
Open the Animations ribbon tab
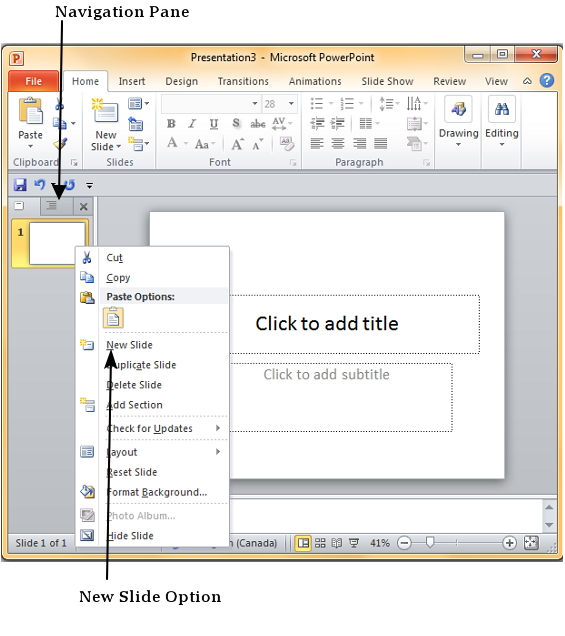[x=315, y=81]
